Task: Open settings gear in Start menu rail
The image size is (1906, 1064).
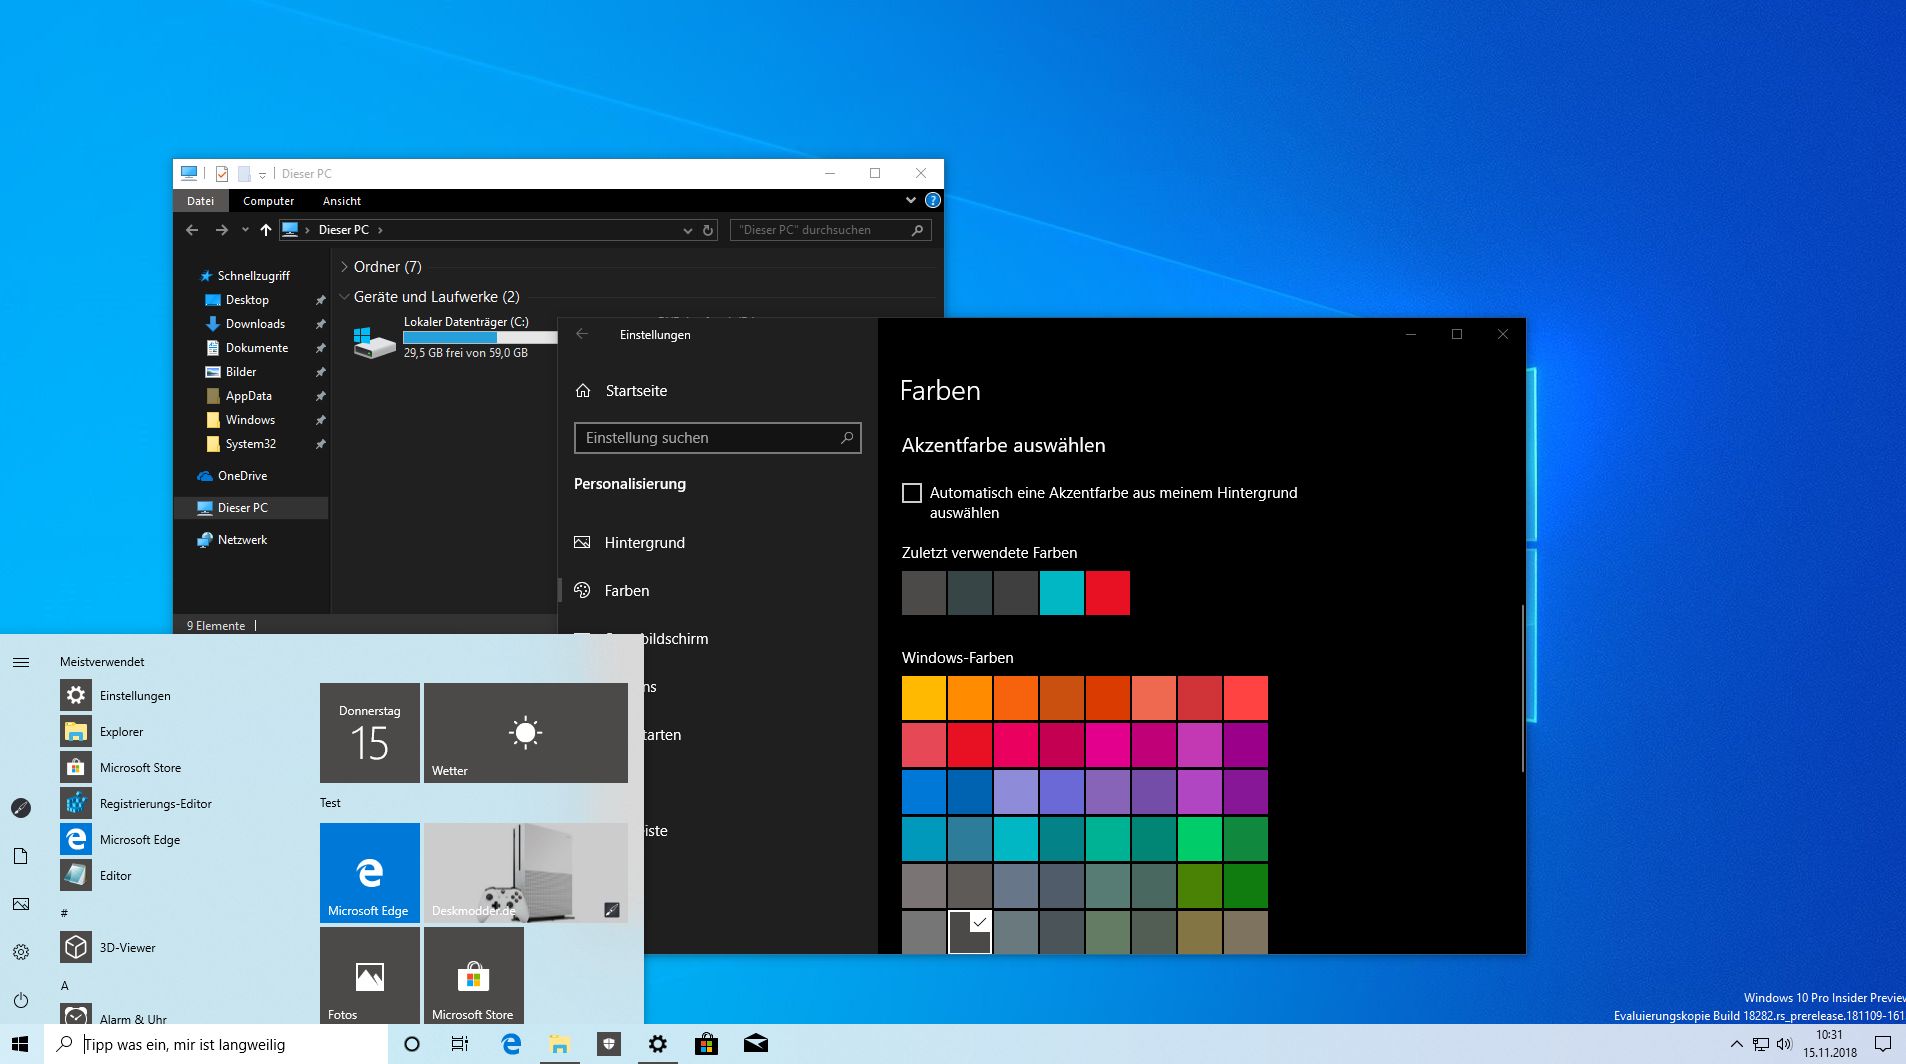Action: point(21,952)
